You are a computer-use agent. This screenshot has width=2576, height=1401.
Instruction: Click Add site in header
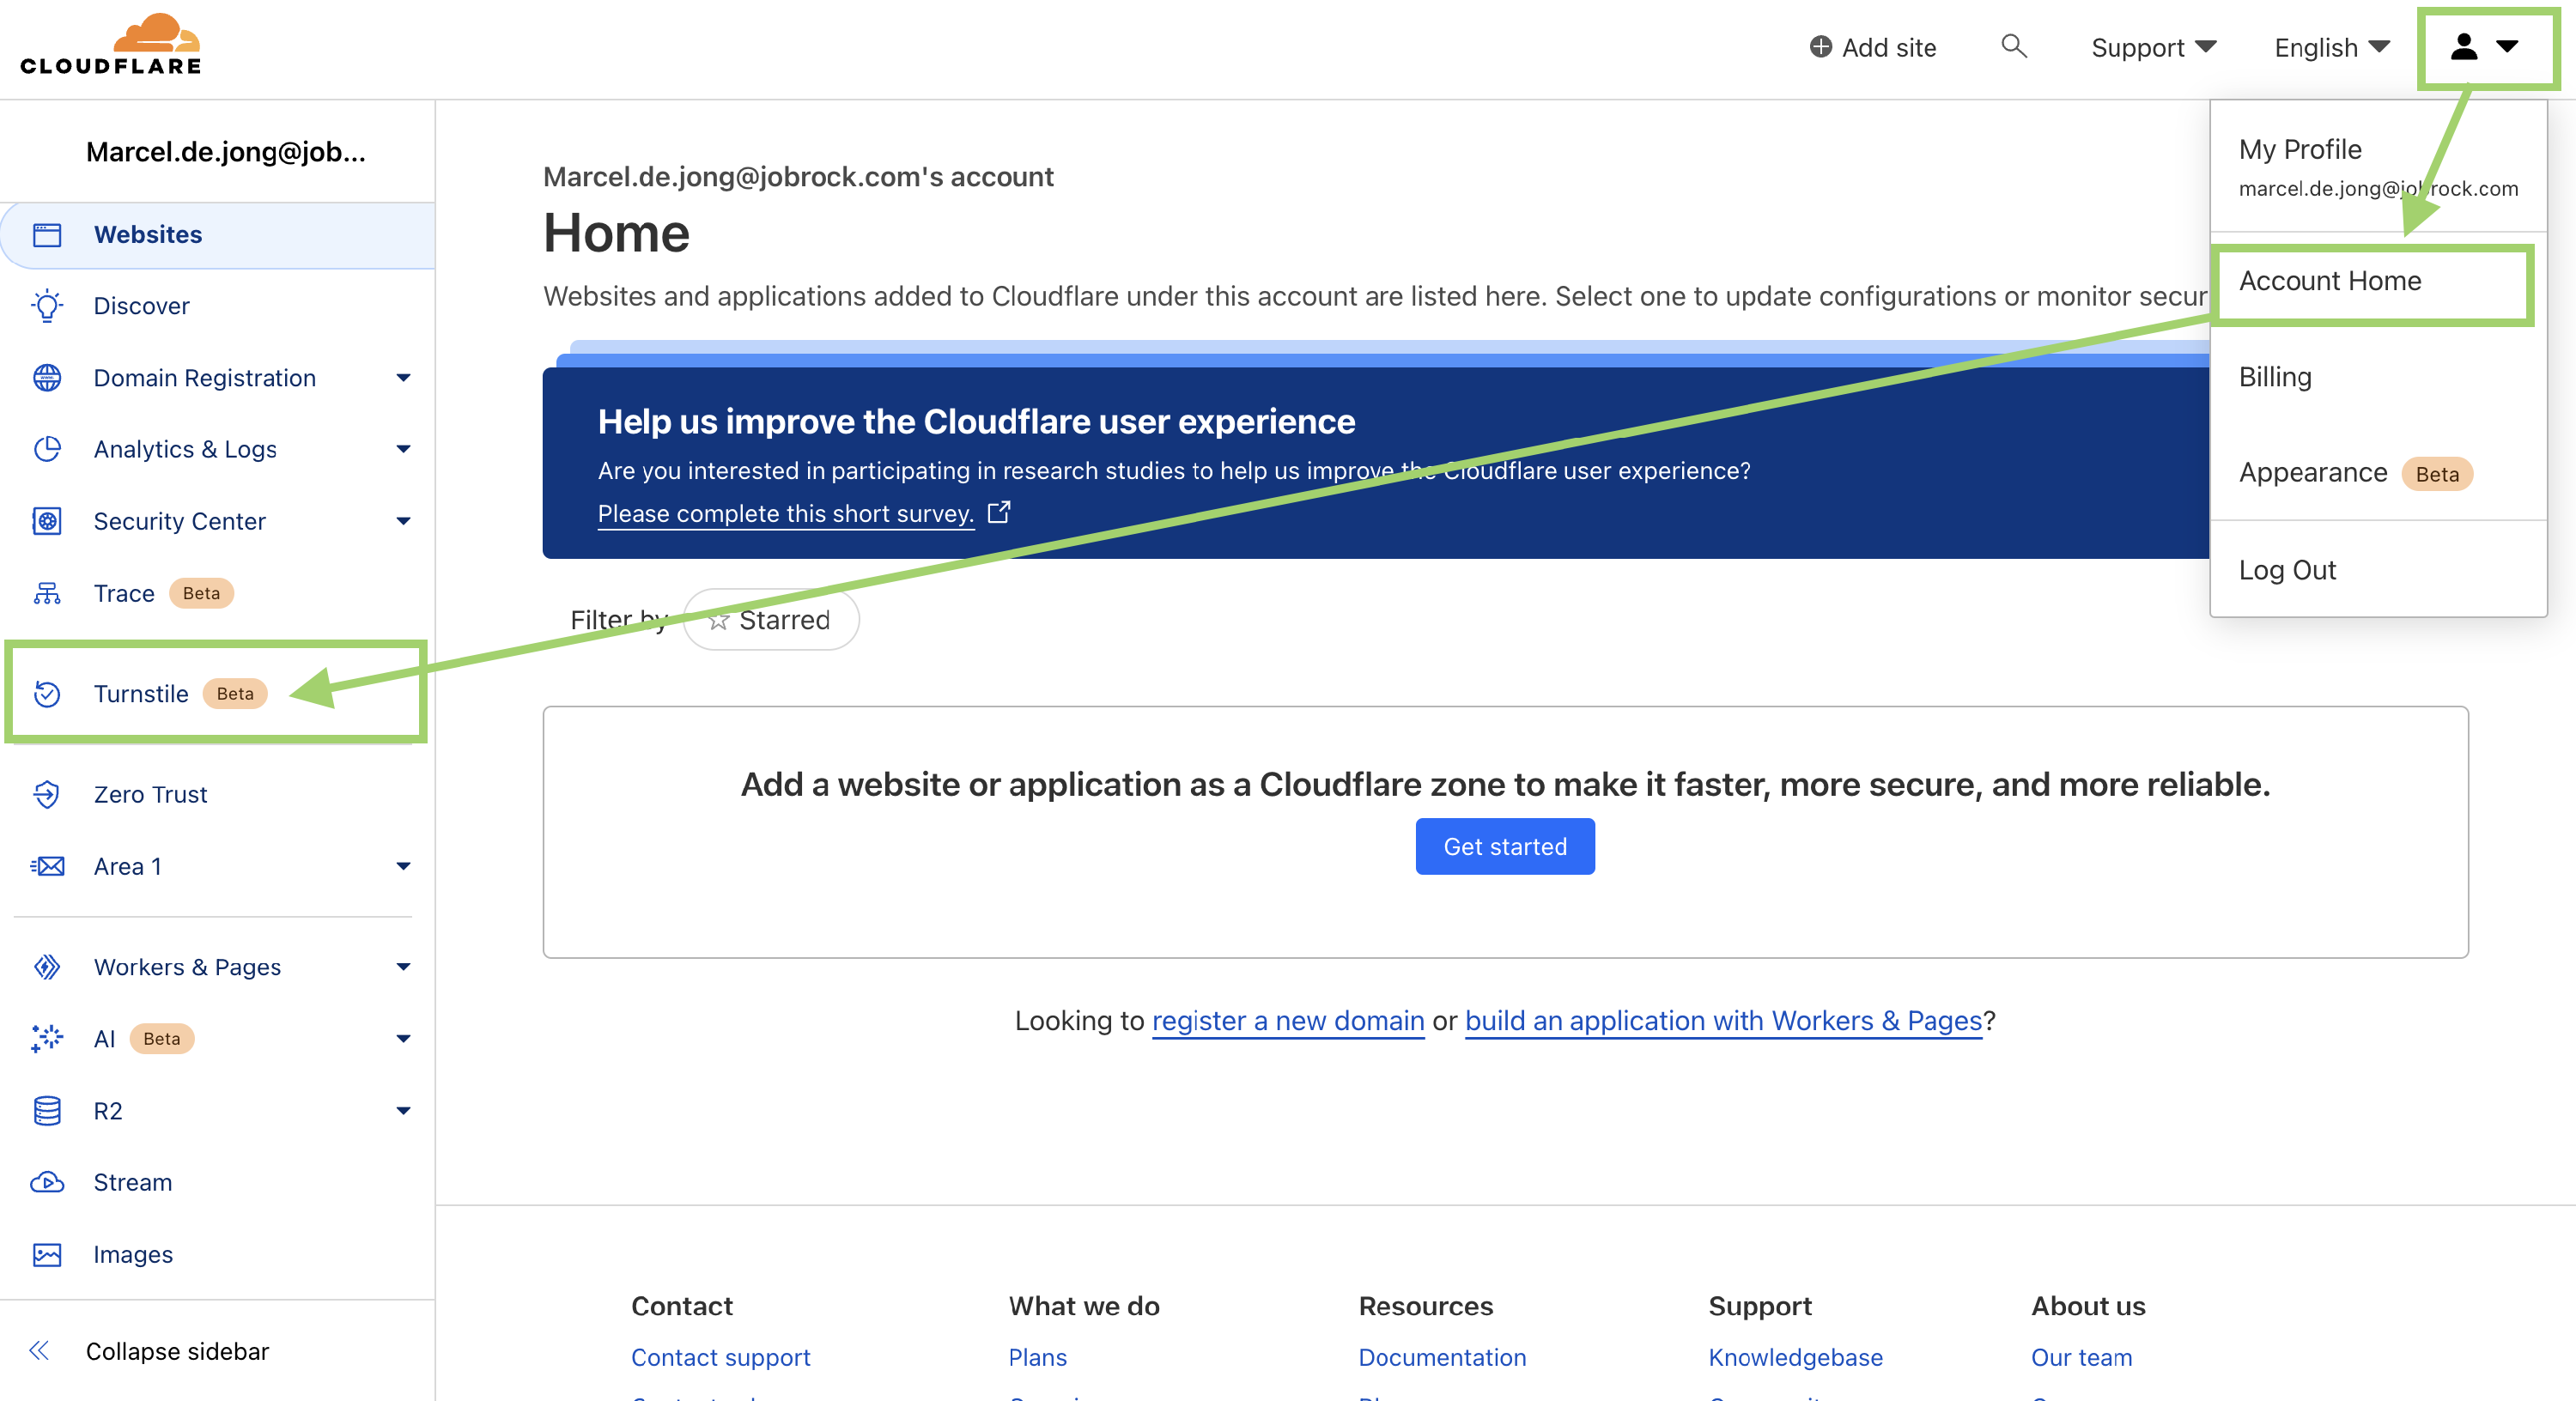(x=1872, y=47)
